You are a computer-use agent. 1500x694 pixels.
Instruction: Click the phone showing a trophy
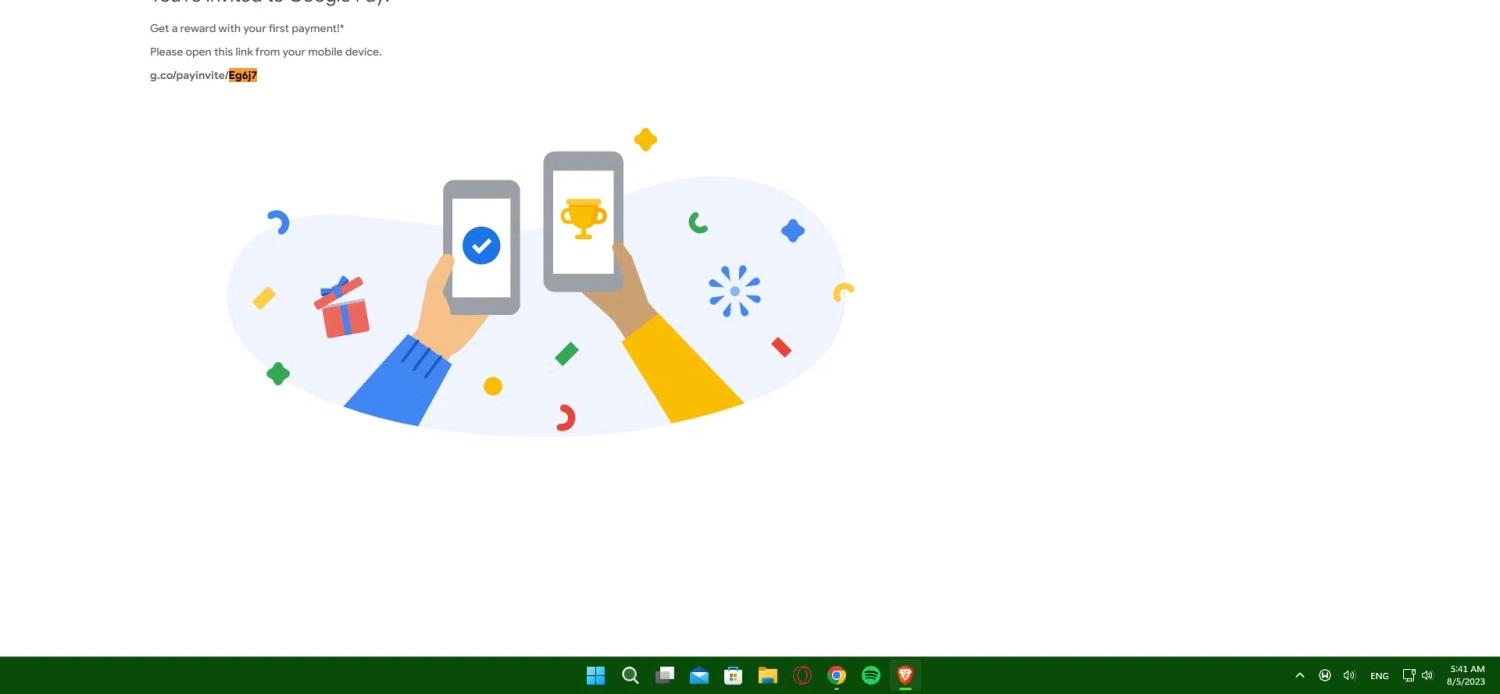pos(583,221)
